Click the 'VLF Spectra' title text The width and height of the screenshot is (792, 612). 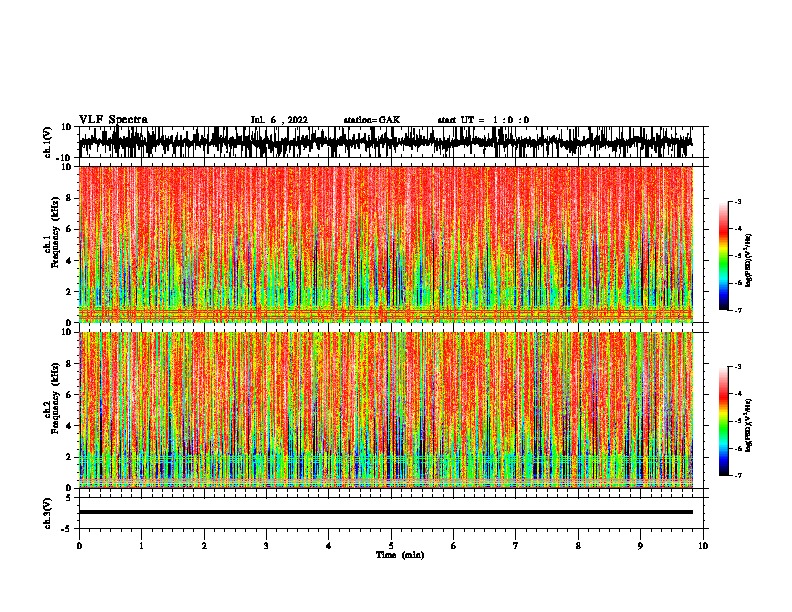point(113,120)
